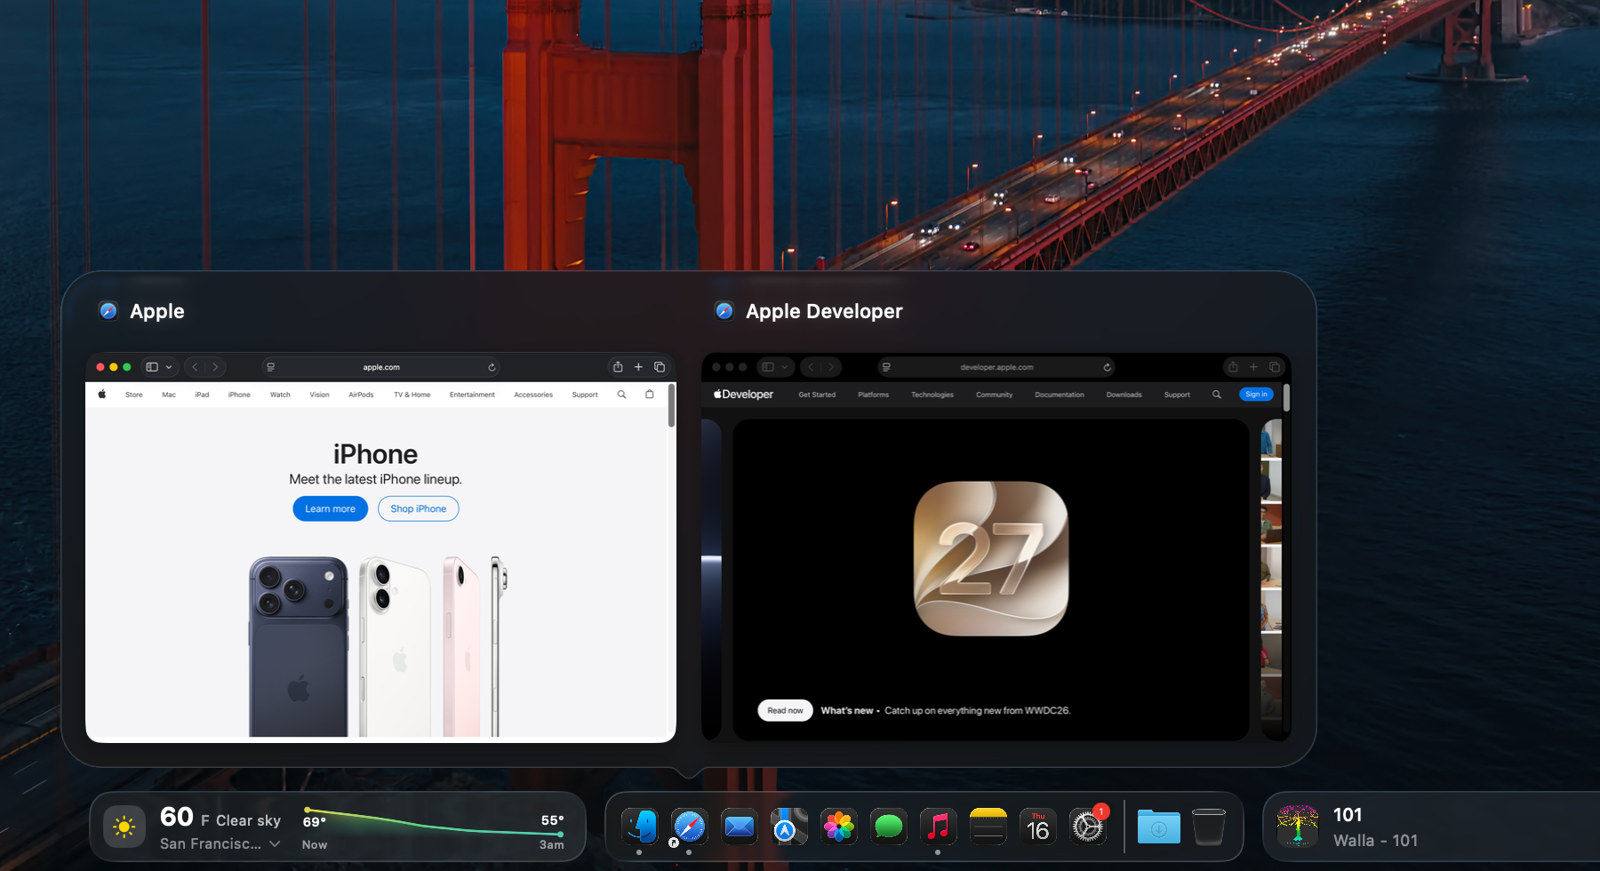Open Entertainment in the apple.com nav
The image size is (1600, 871).
click(x=472, y=394)
